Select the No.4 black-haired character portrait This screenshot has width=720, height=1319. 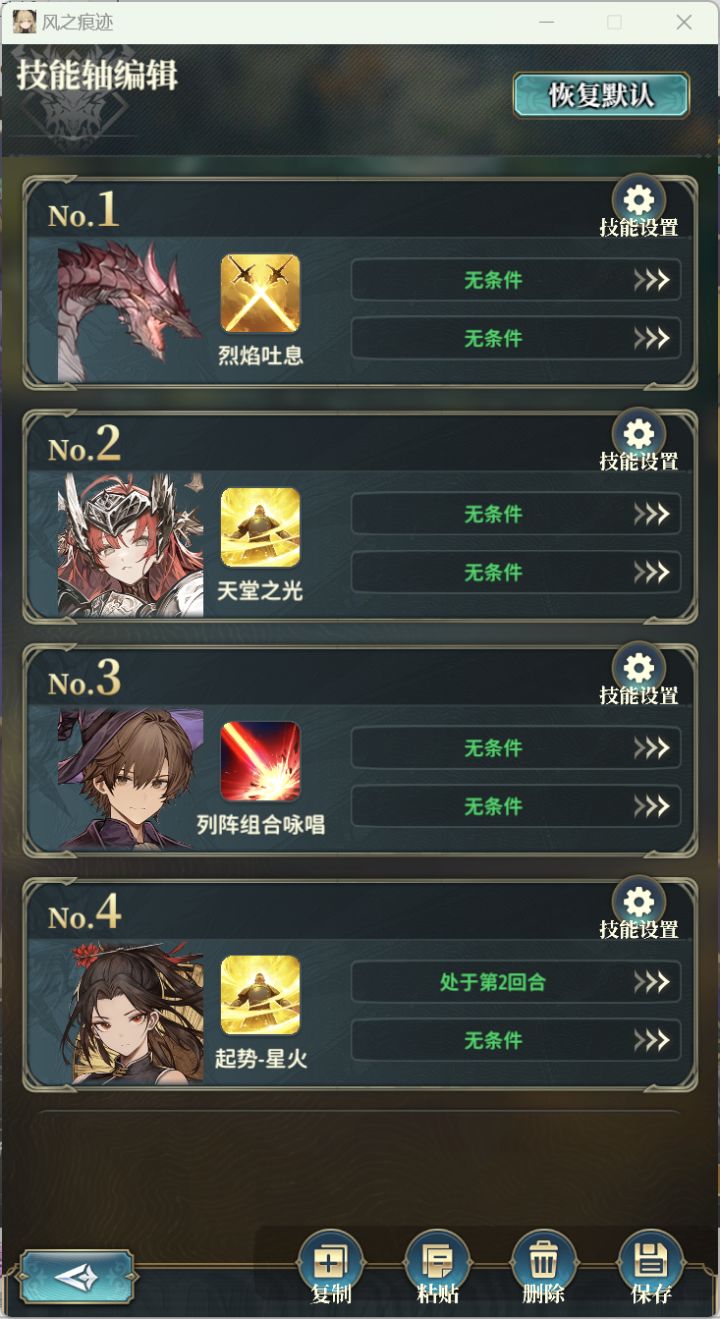tap(130, 1013)
